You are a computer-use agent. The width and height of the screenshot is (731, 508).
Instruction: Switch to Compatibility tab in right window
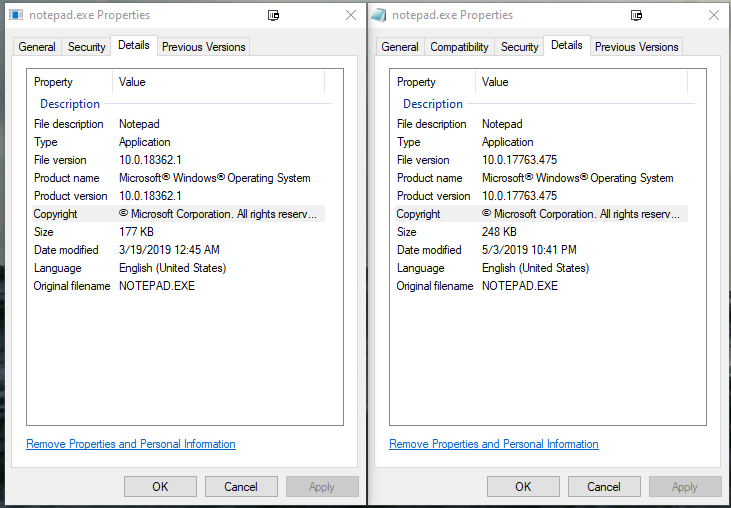tap(459, 47)
